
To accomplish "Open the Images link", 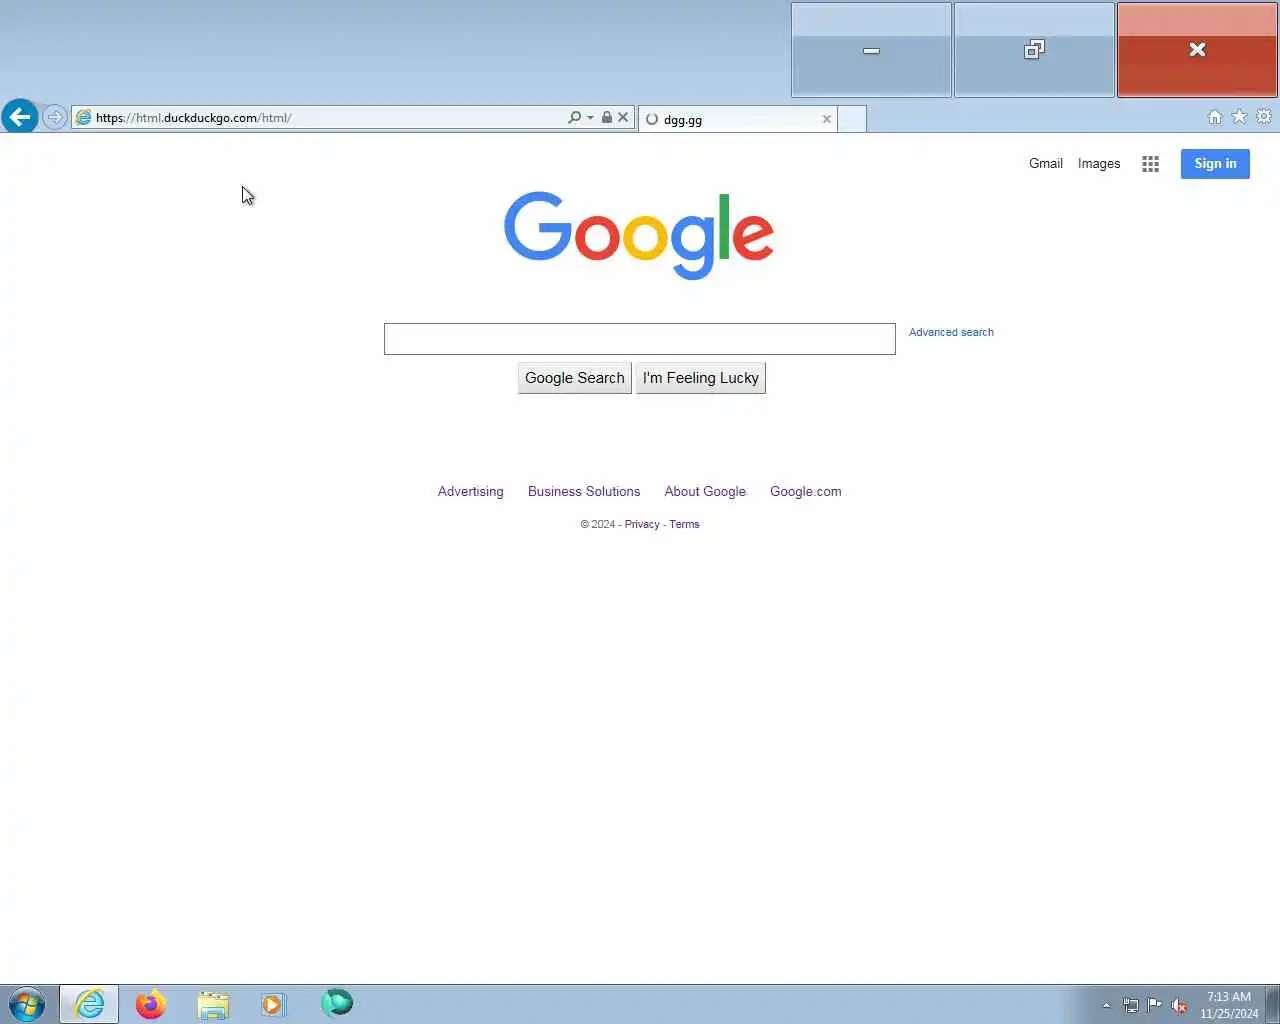I will pos(1099,164).
